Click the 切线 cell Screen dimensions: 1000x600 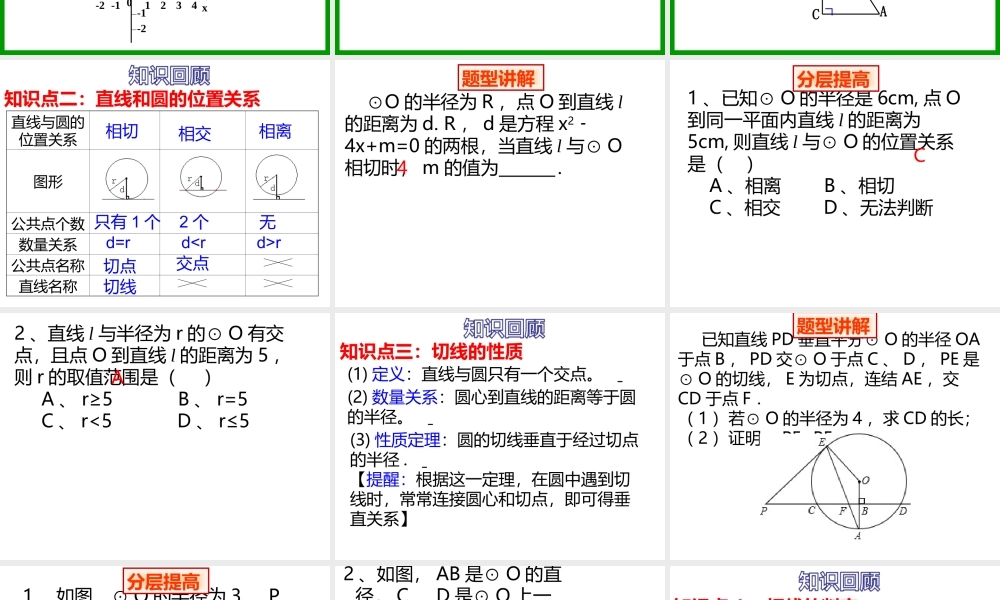point(120,286)
